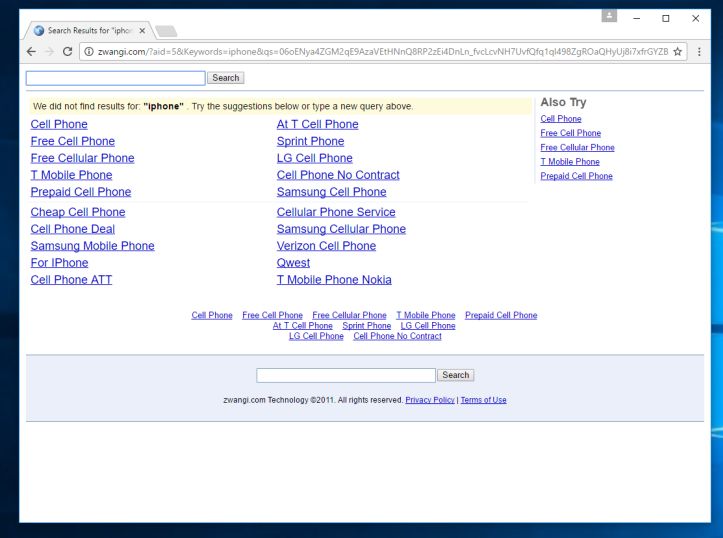Image resolution: width=723 pixels, height=538 pixels.
Task: Open the Samsung Cellular Phone link
Action: 341,229
